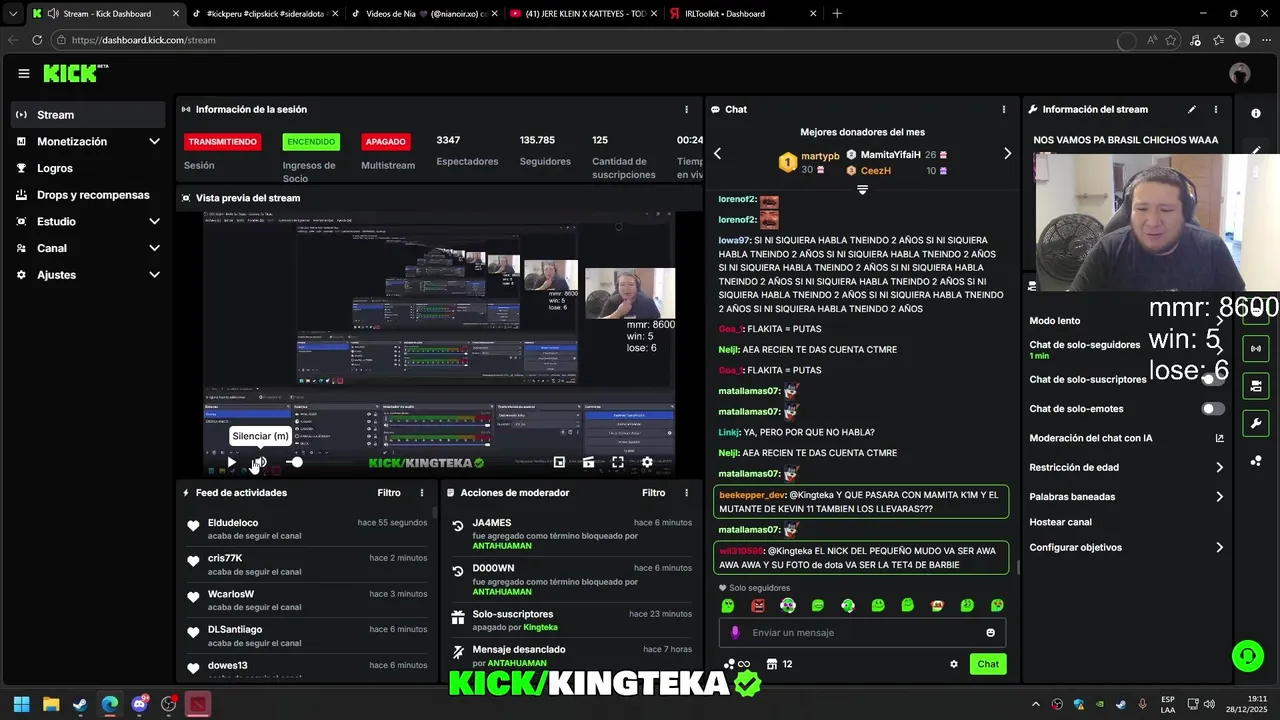Toggle Chat de solo-suscriptores switch
The width and height of the screenshot is (1280, 720).
pos(1213,379)
